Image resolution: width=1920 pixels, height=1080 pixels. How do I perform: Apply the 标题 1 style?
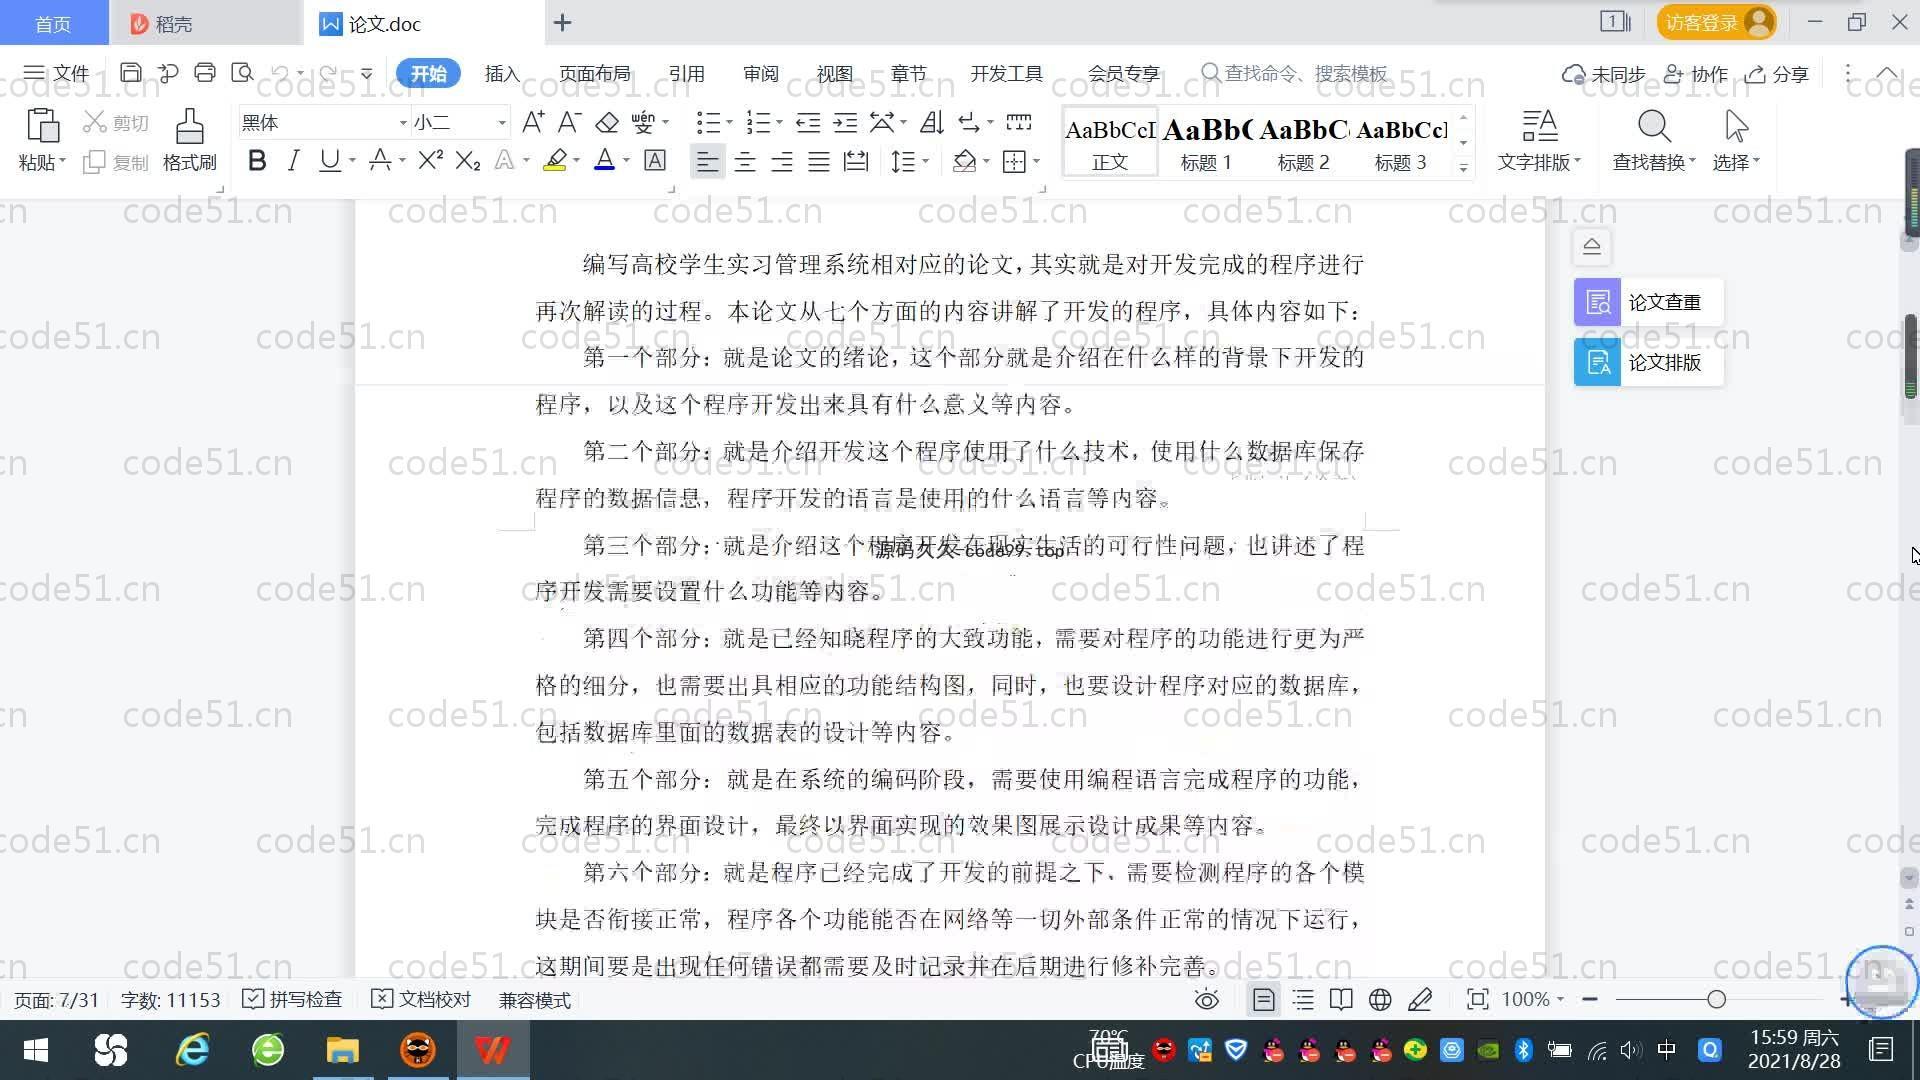coord(1207,143)
